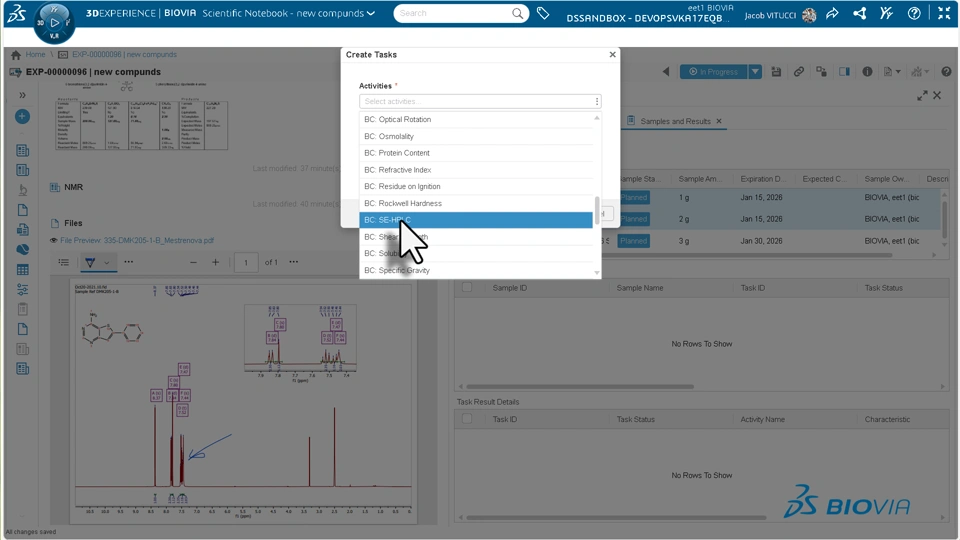Image resolution: width=960 pixels, height=540 pixels.
Task: Select BC: Refractive Index activity
Action: pos(476,170)
